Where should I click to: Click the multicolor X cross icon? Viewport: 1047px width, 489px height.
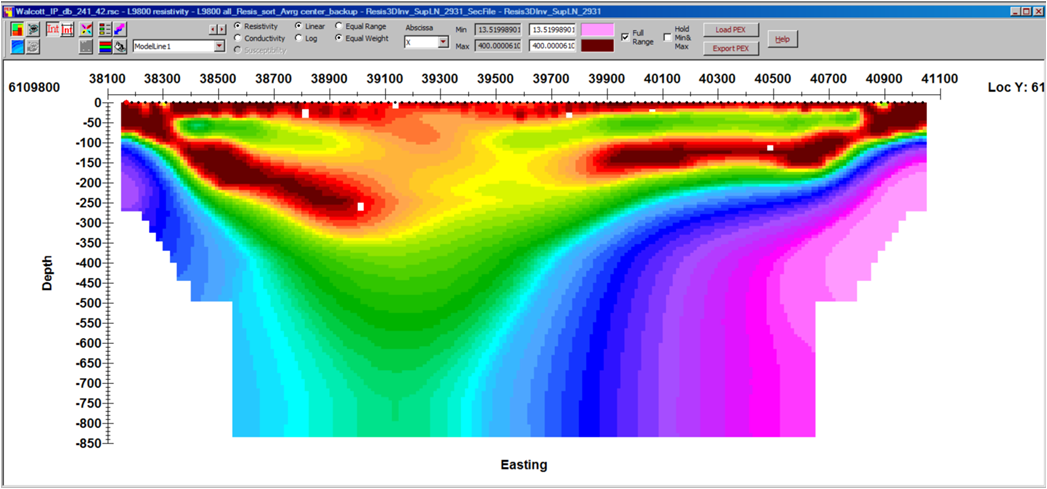click(86, 29)
